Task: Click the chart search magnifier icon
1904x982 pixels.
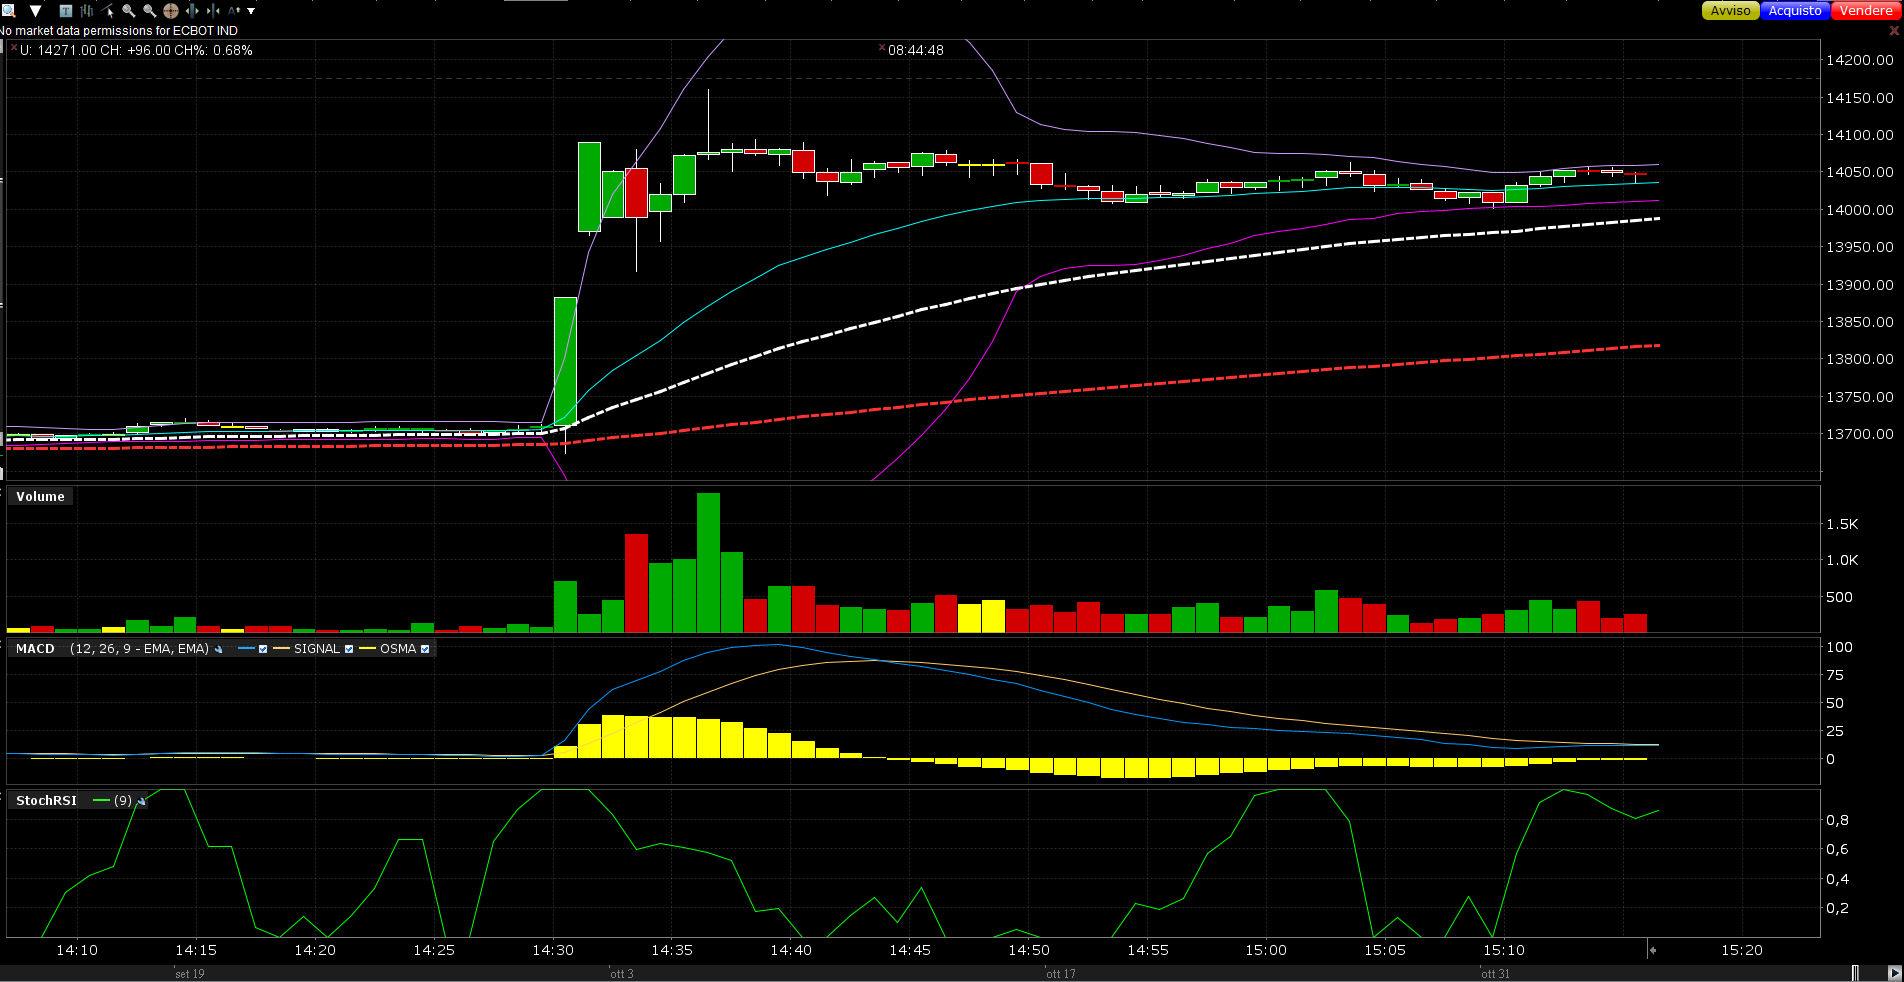Action: 8,11
